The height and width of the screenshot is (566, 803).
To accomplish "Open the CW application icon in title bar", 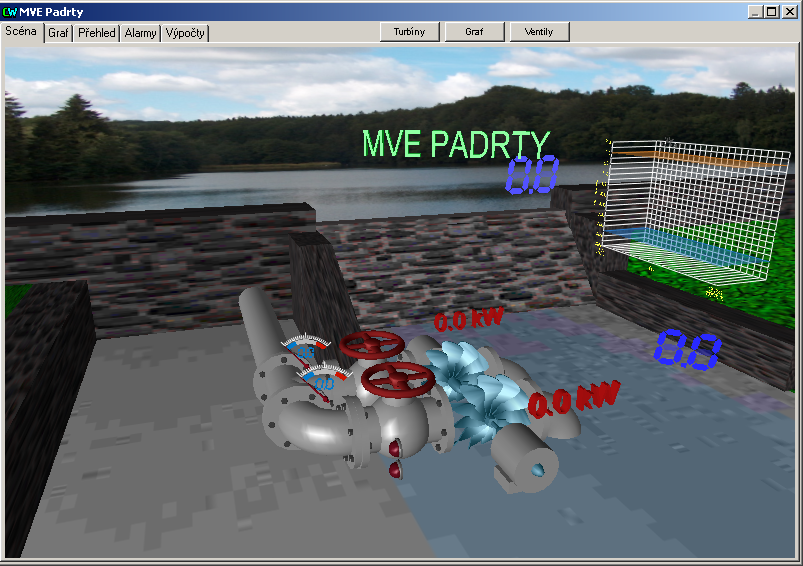I will [10, 11].
